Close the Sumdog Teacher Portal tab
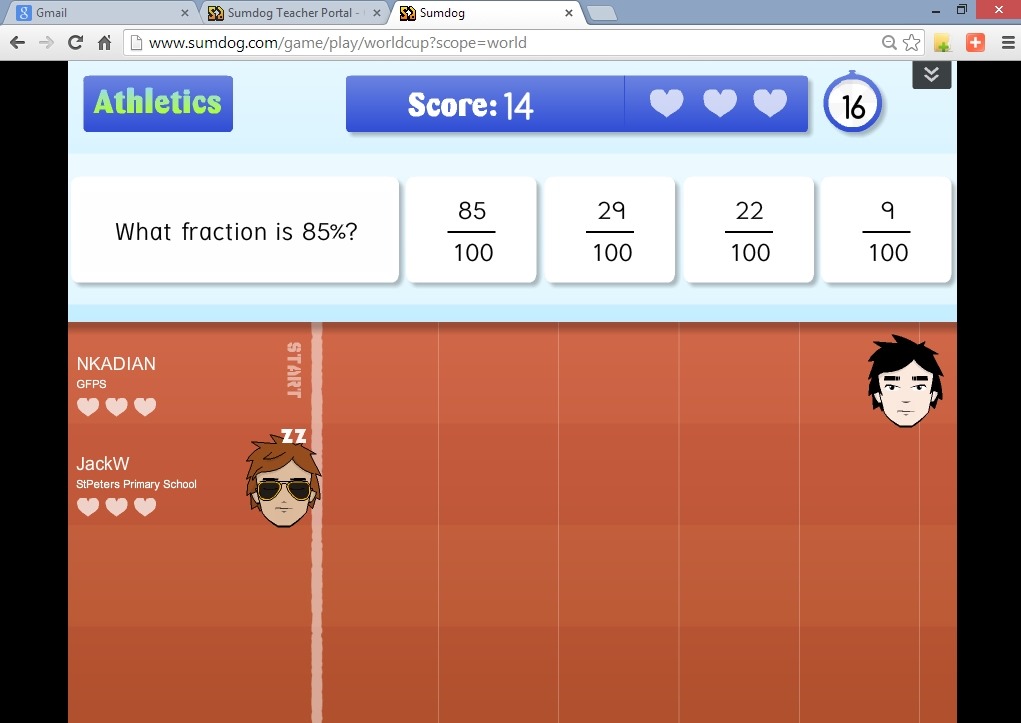 (376, 13)
